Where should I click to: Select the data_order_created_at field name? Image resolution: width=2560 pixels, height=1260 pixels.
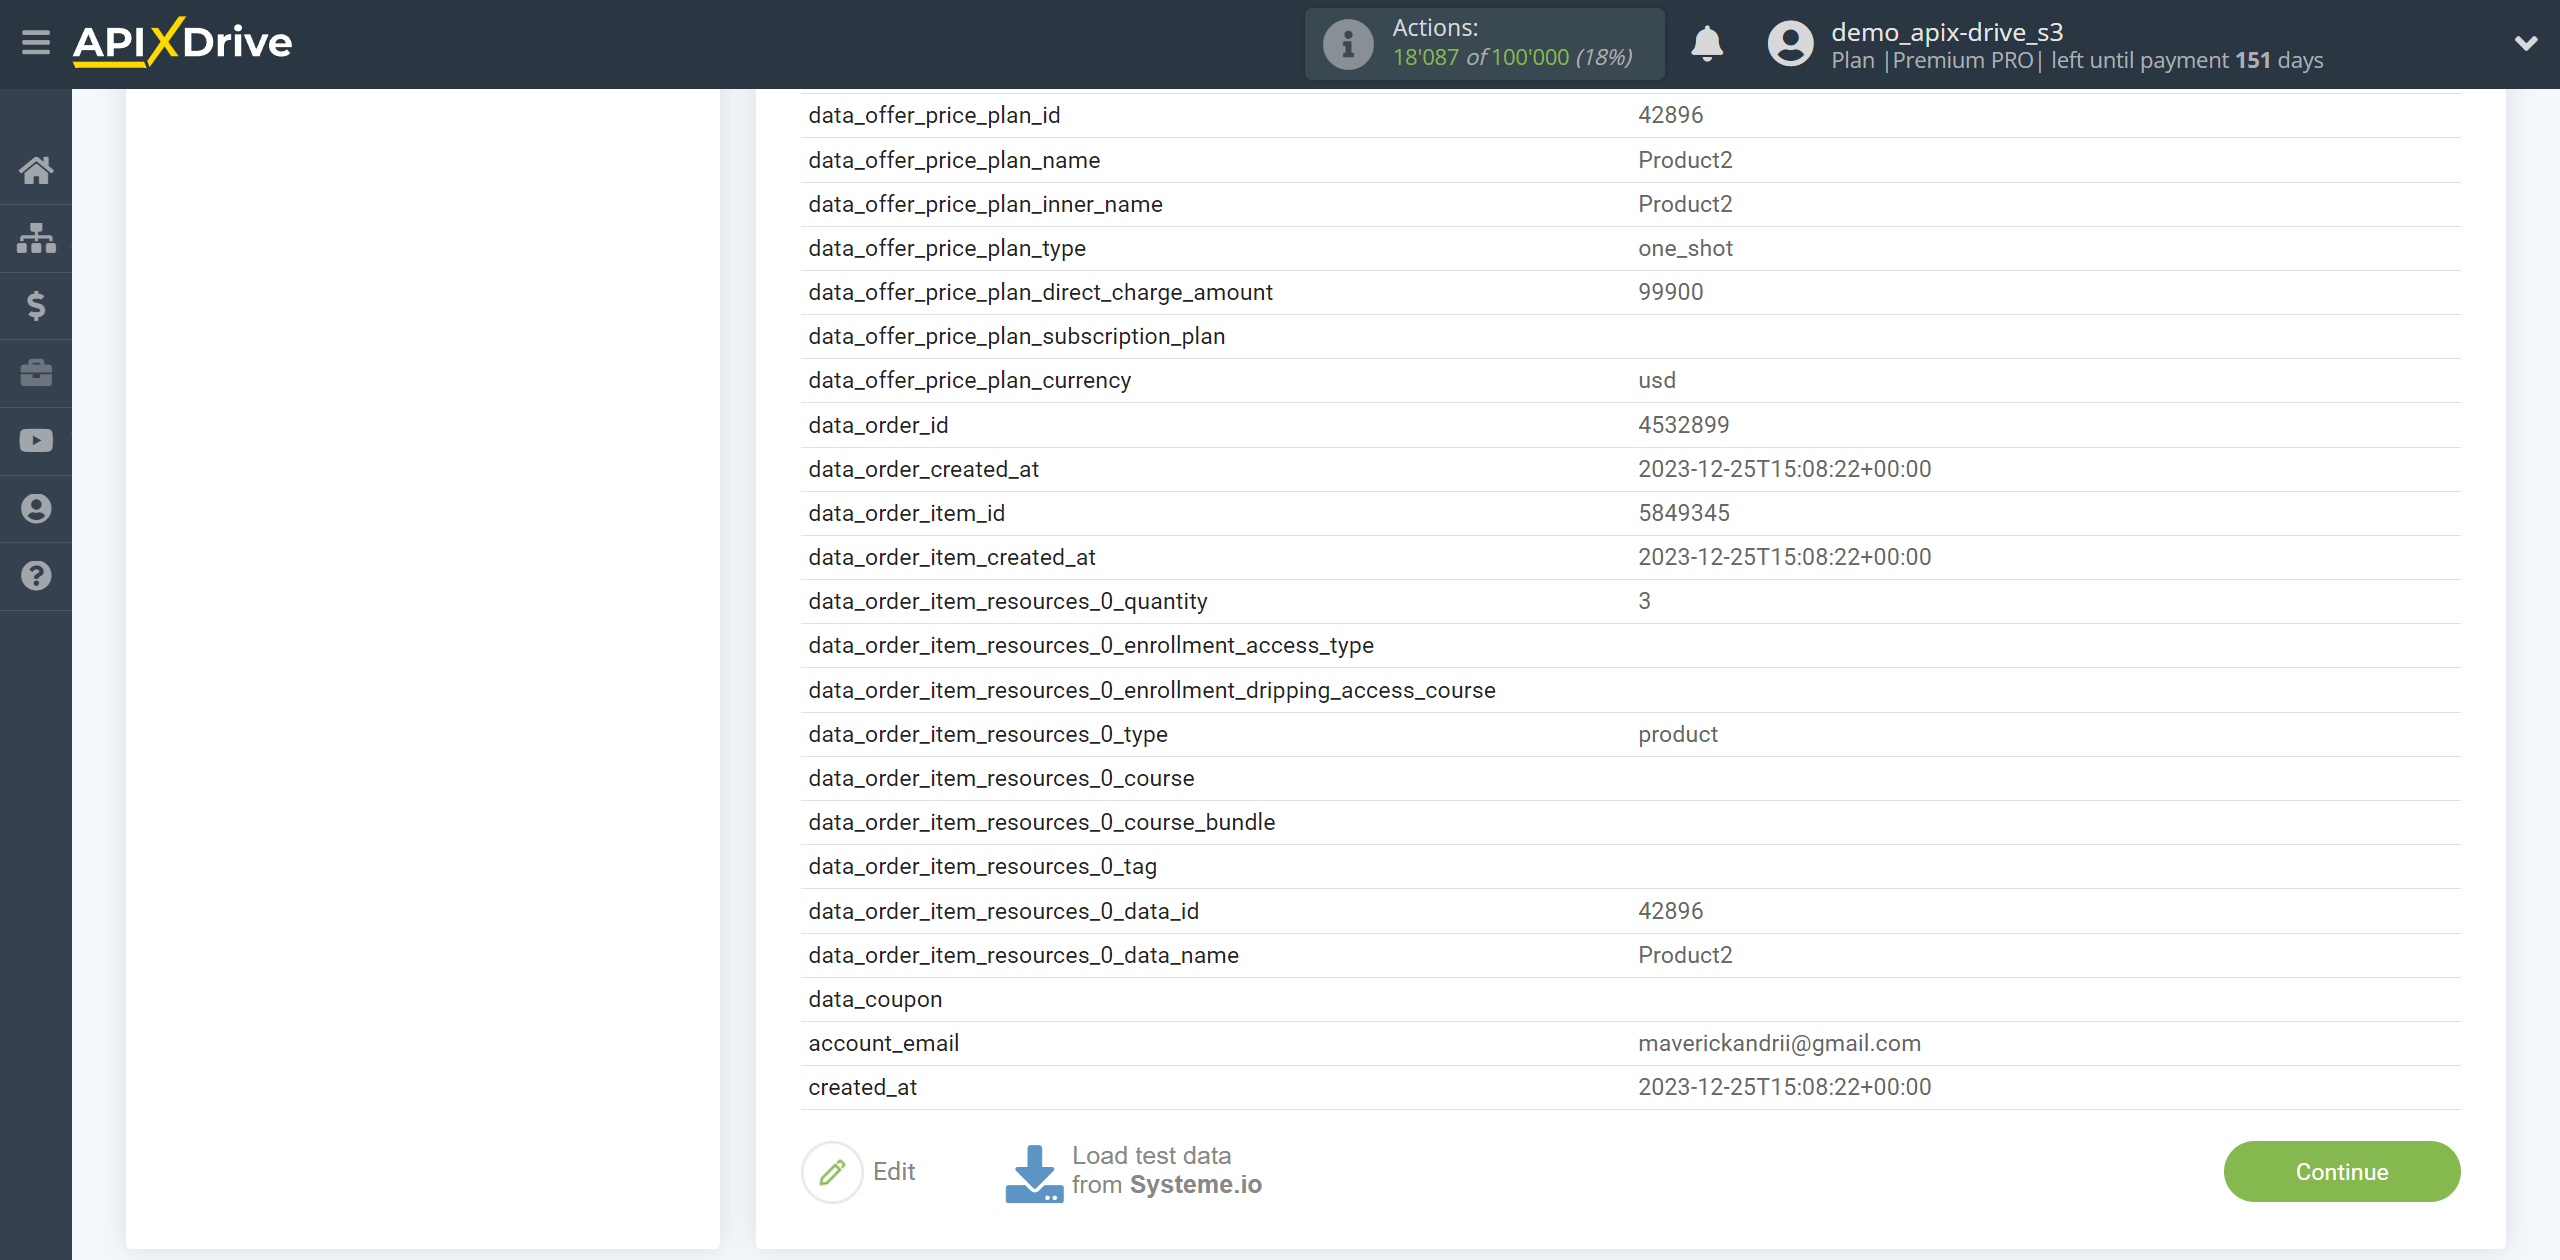(x=923, y=469)
